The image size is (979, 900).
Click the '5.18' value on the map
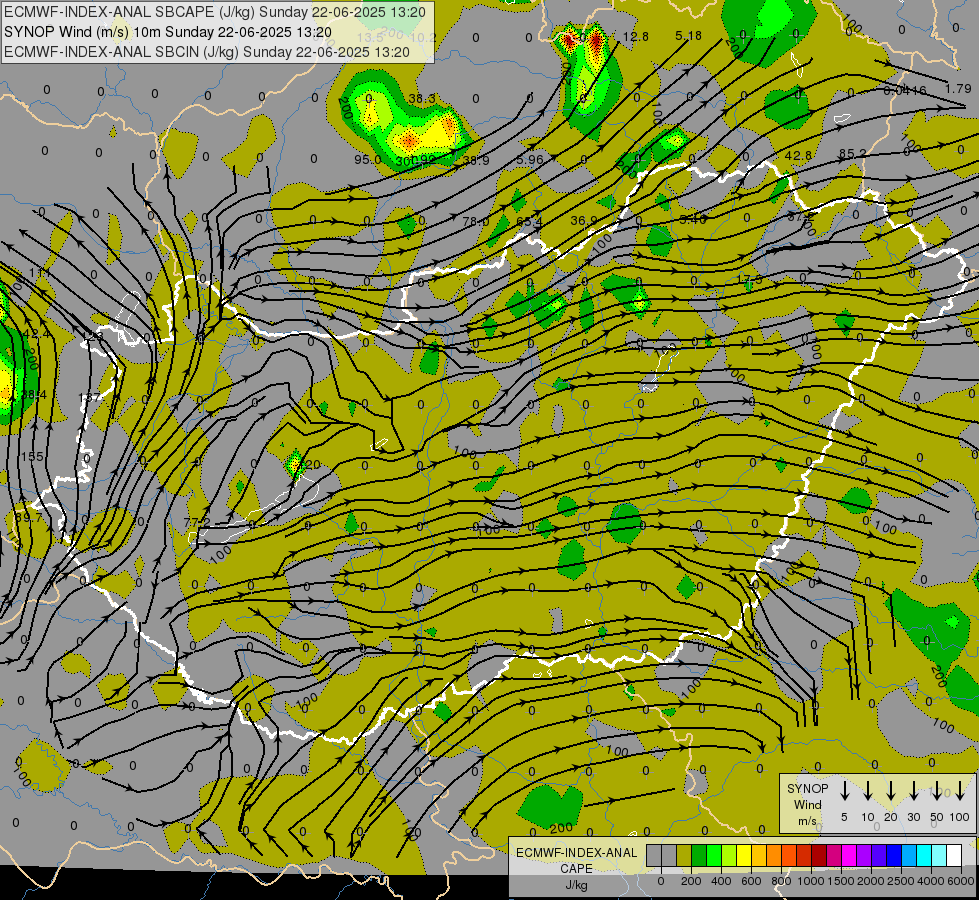689,36
